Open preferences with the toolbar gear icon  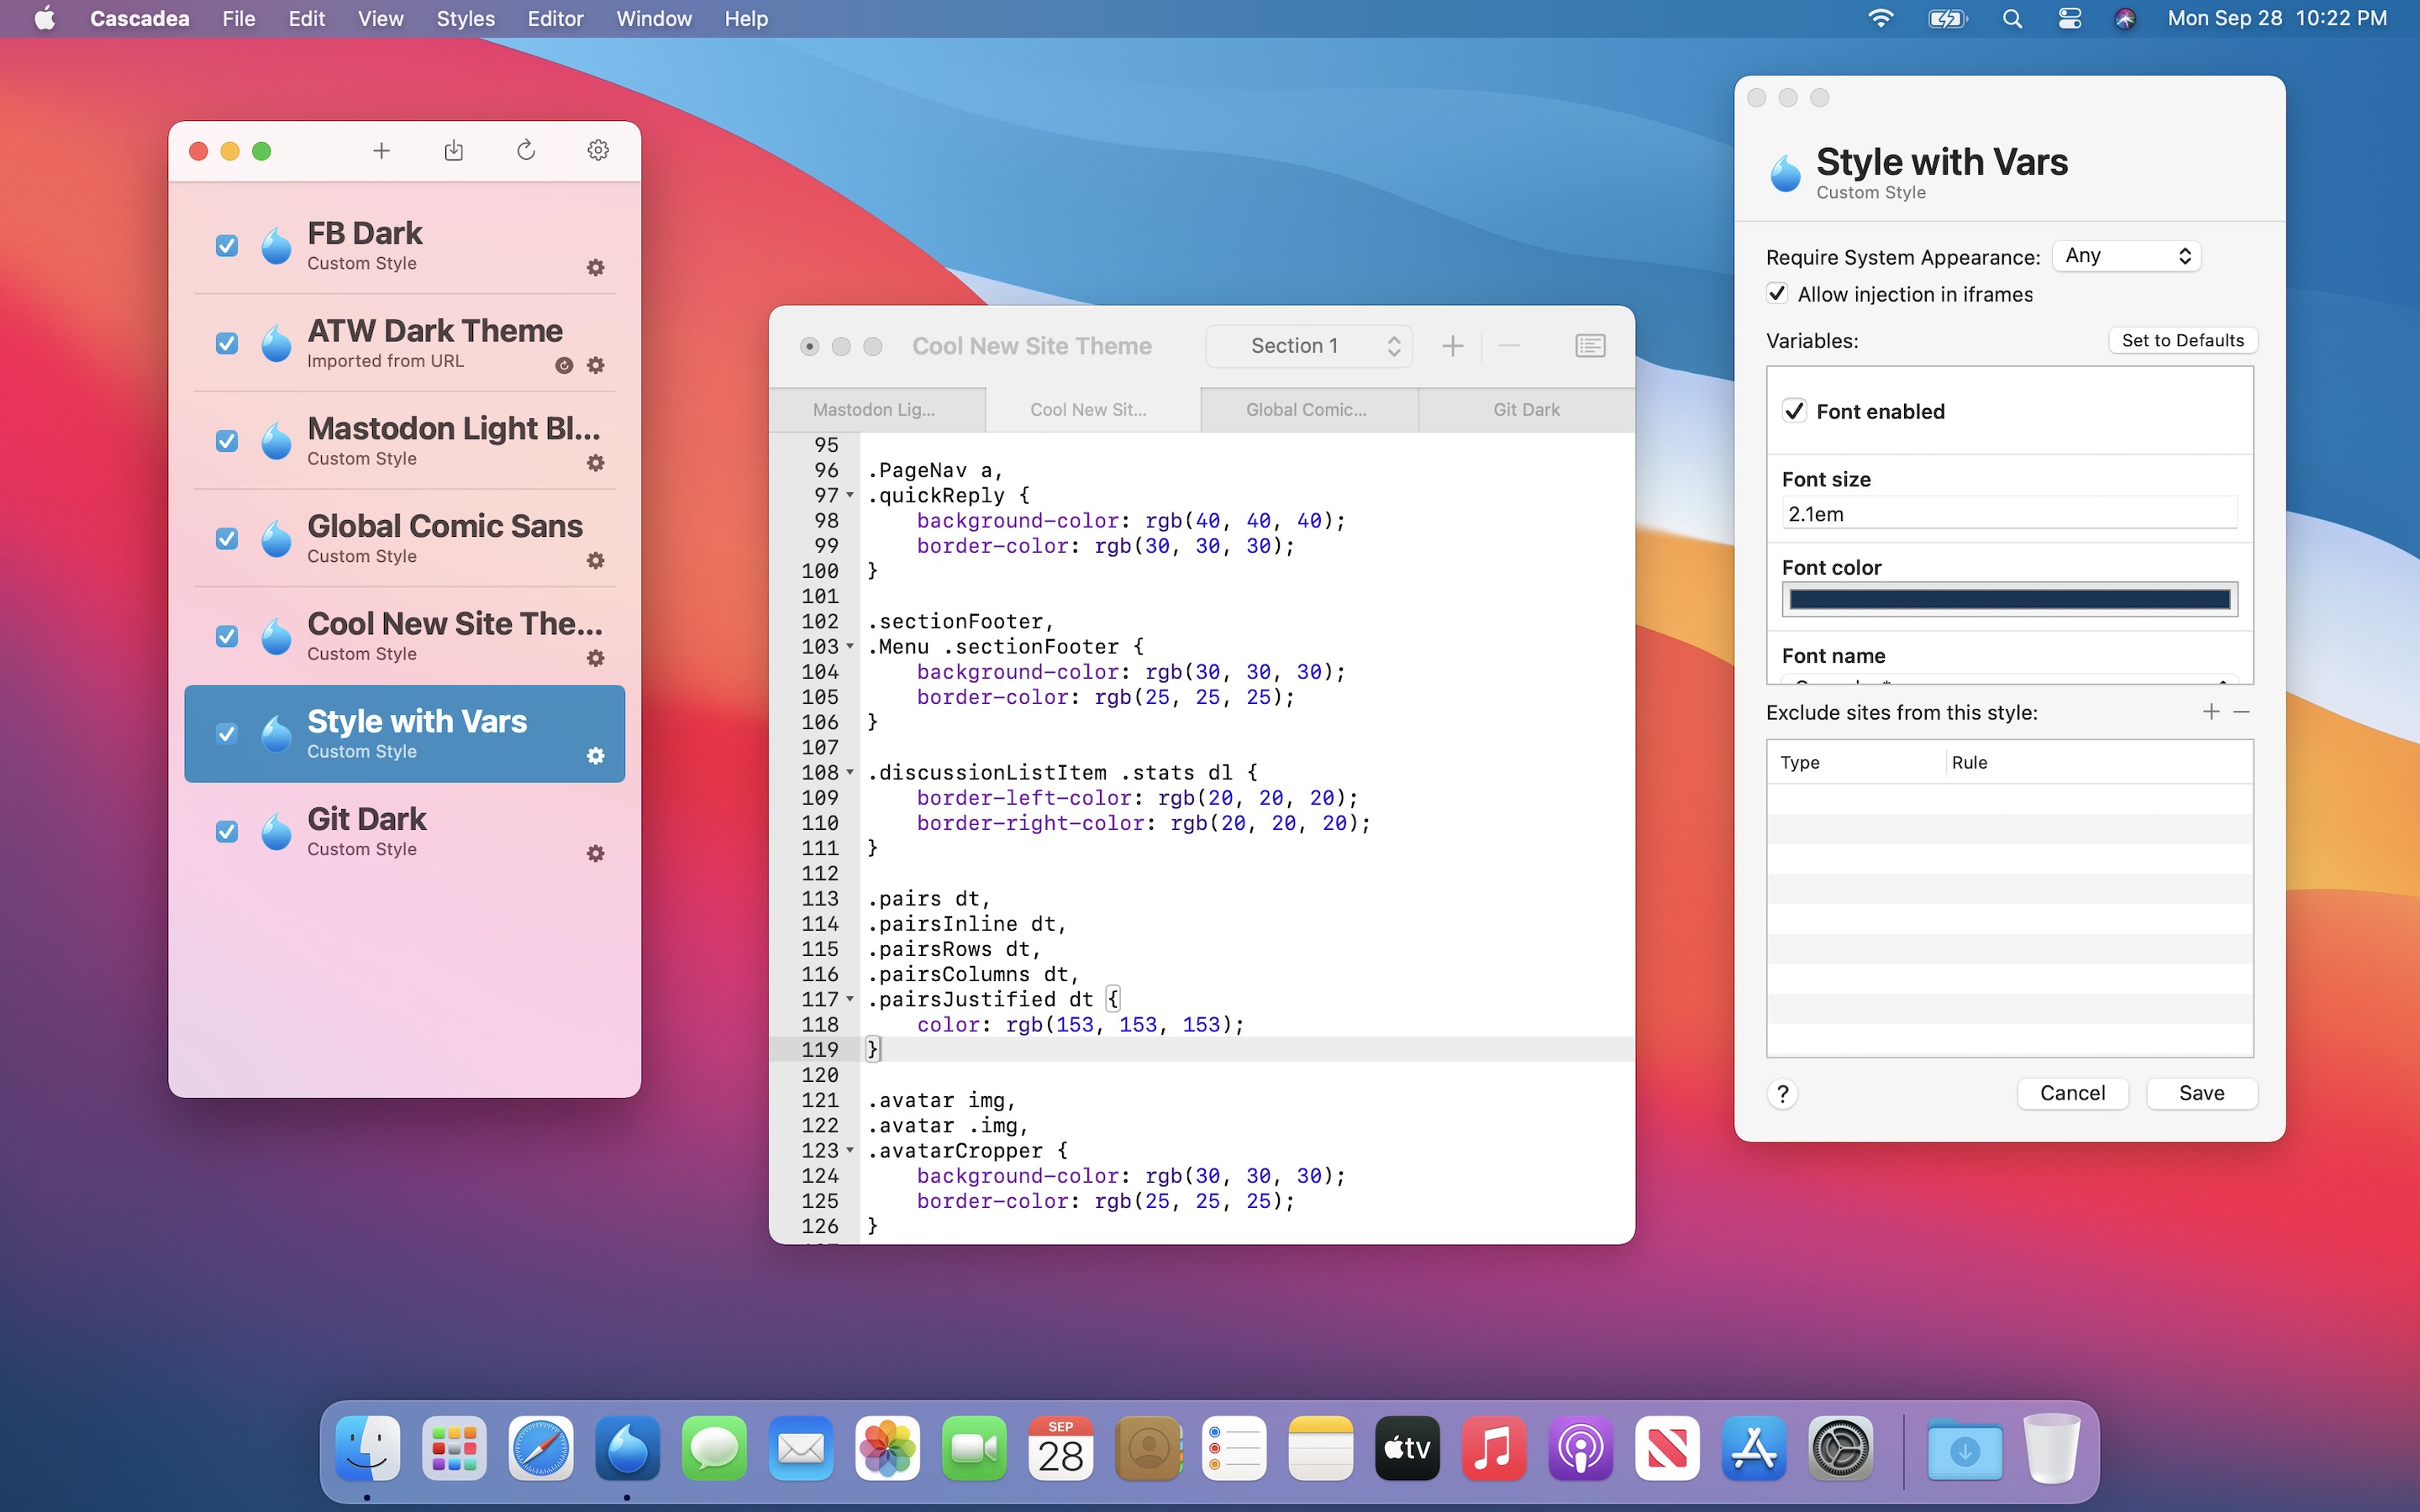[598, 151]
